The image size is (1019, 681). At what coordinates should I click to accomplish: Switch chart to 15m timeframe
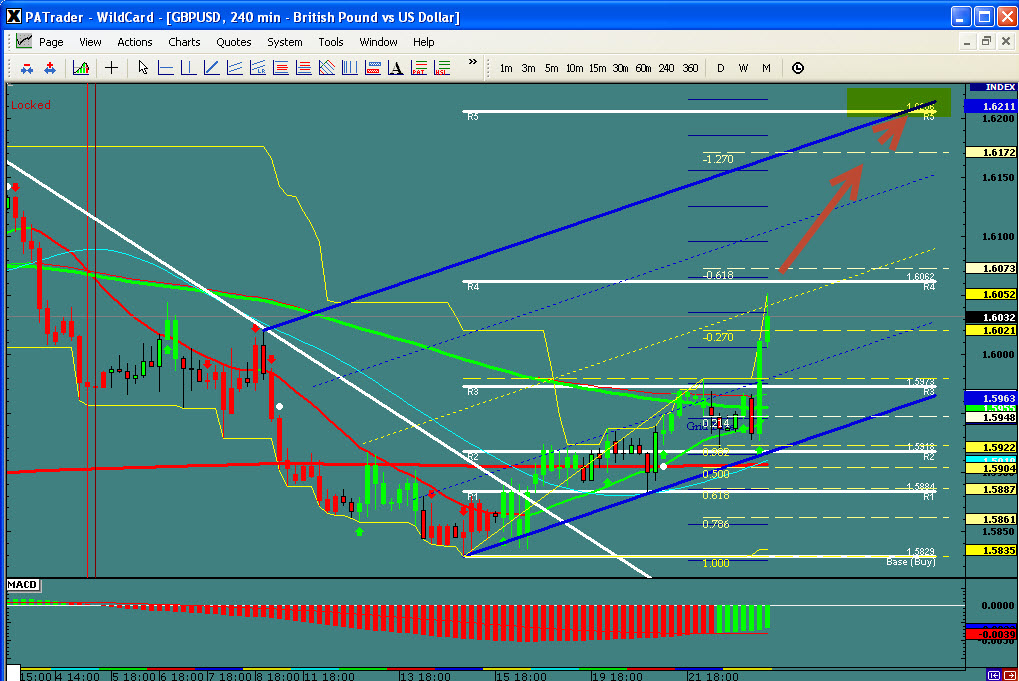coord(597,68)
